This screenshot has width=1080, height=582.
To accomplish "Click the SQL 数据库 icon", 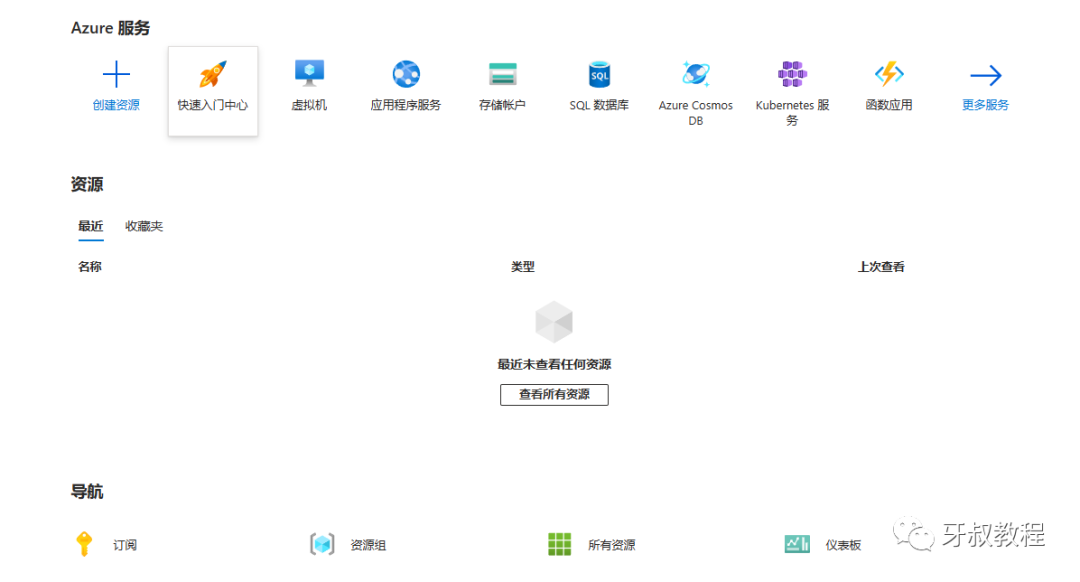I will (x=599, y=74).
